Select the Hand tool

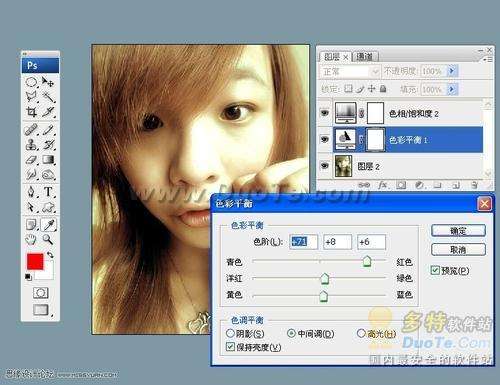tap(31, 239)
